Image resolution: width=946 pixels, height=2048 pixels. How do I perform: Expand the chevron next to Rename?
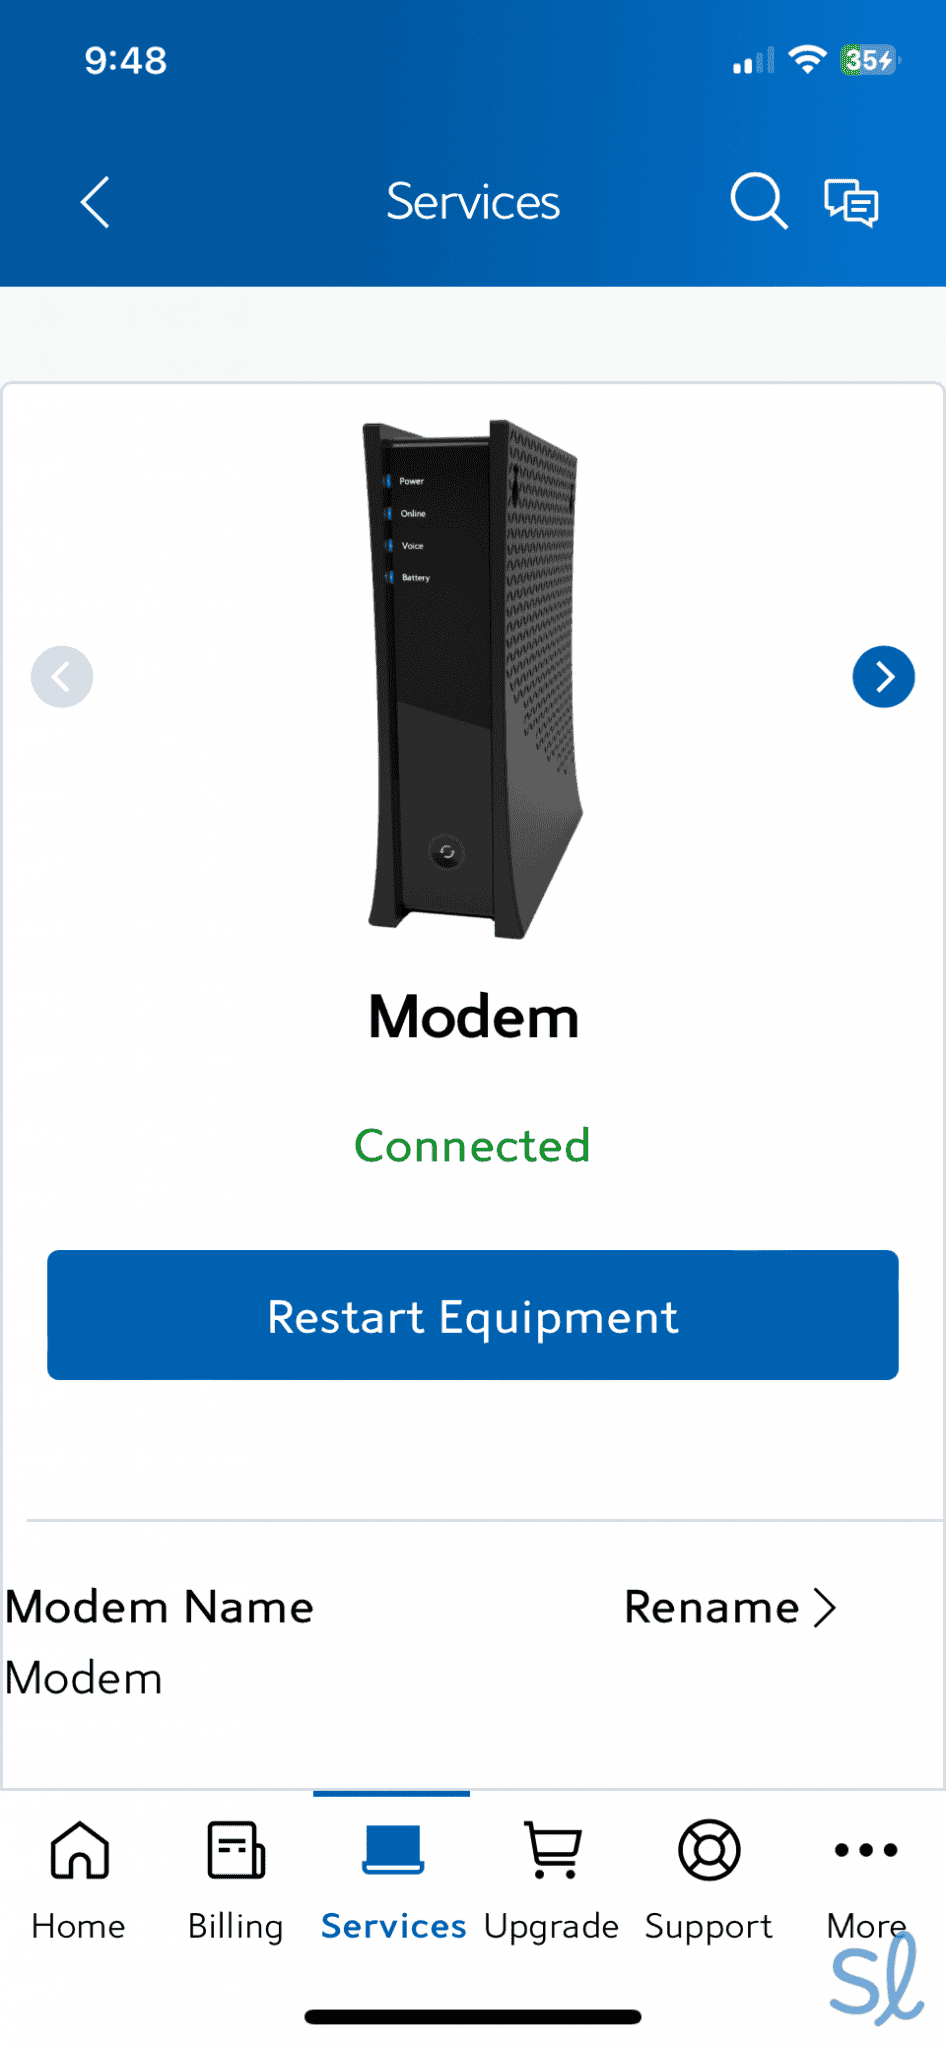(x=825, y=1608)
